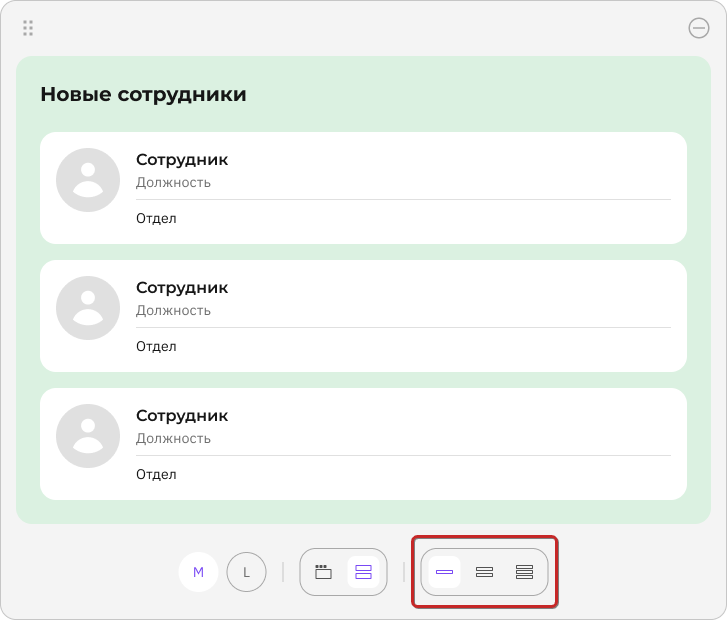Choose the L widget size

(x=247, y=572)
